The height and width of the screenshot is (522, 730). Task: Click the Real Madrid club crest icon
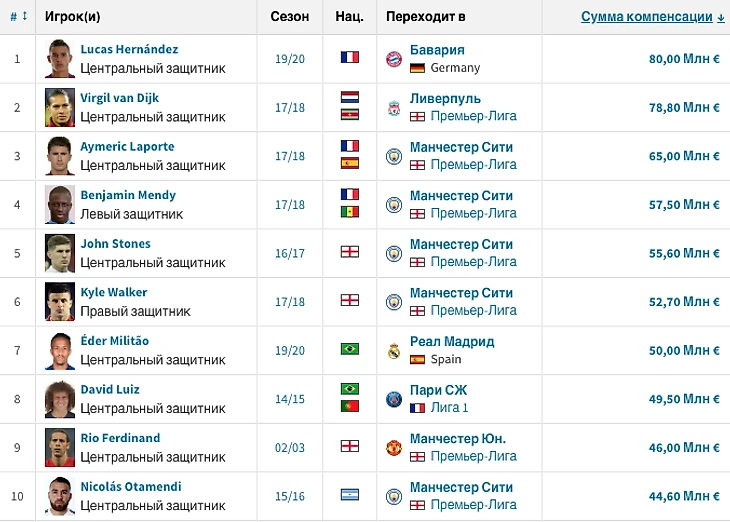(393, 351)
